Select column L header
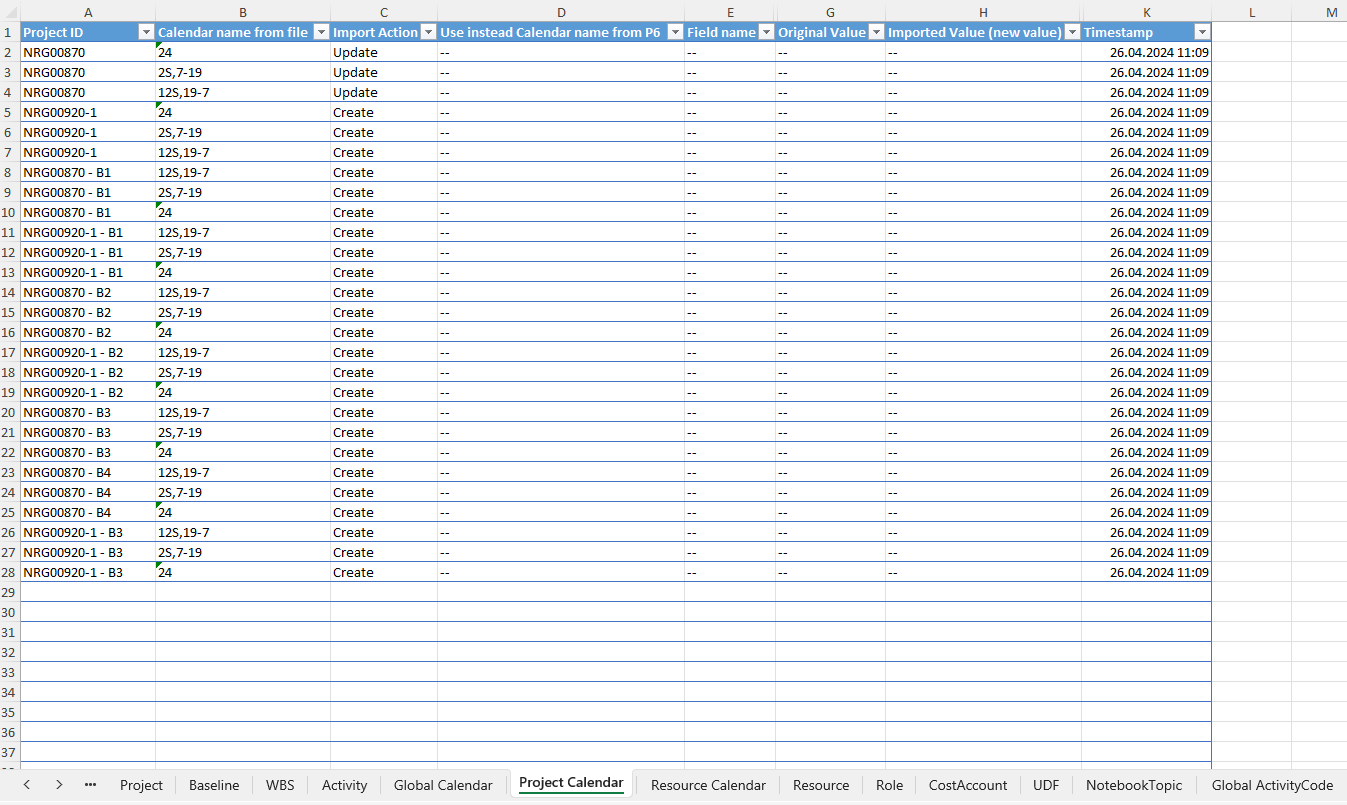This screenshot has width=1347, height=805. coord(1251,11)
